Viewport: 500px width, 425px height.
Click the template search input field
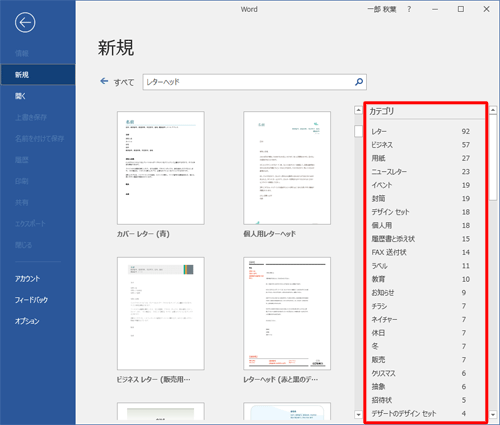click(249, 82)
